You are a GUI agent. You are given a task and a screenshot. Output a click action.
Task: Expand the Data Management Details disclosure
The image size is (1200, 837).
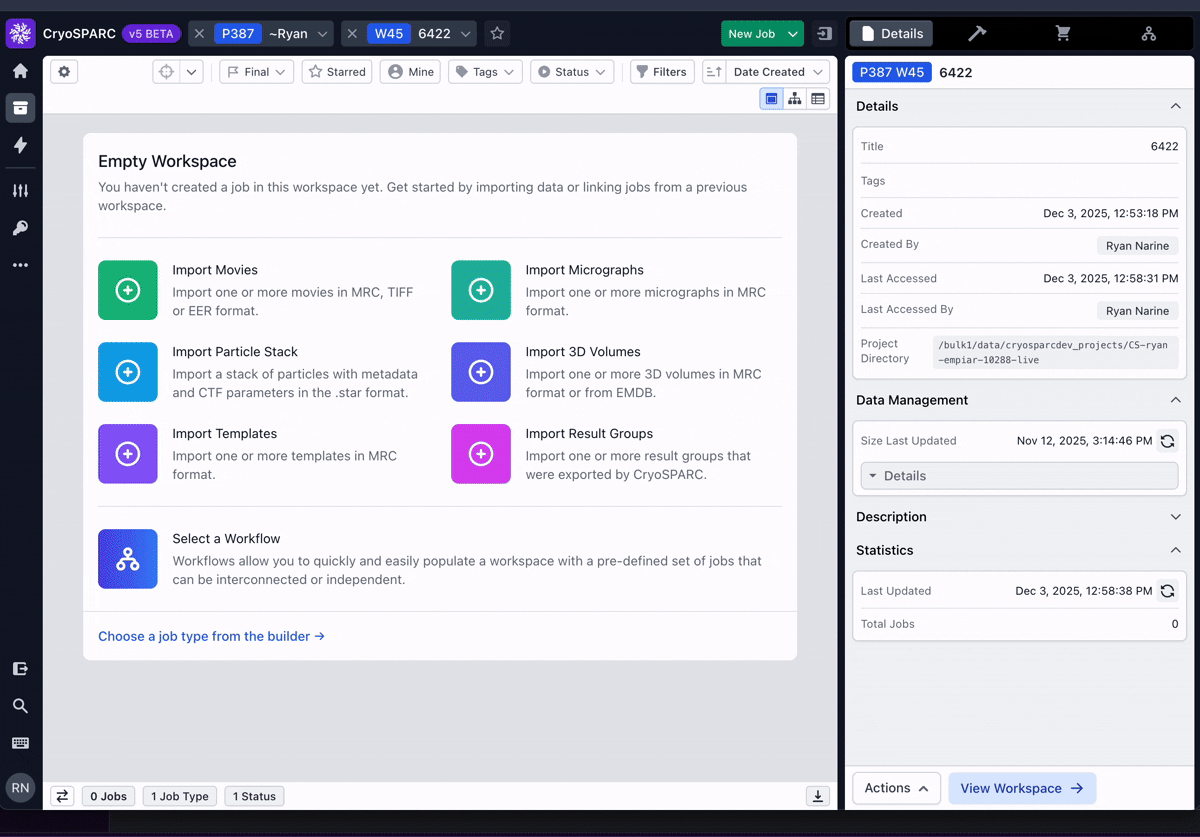pos(1019,476)
